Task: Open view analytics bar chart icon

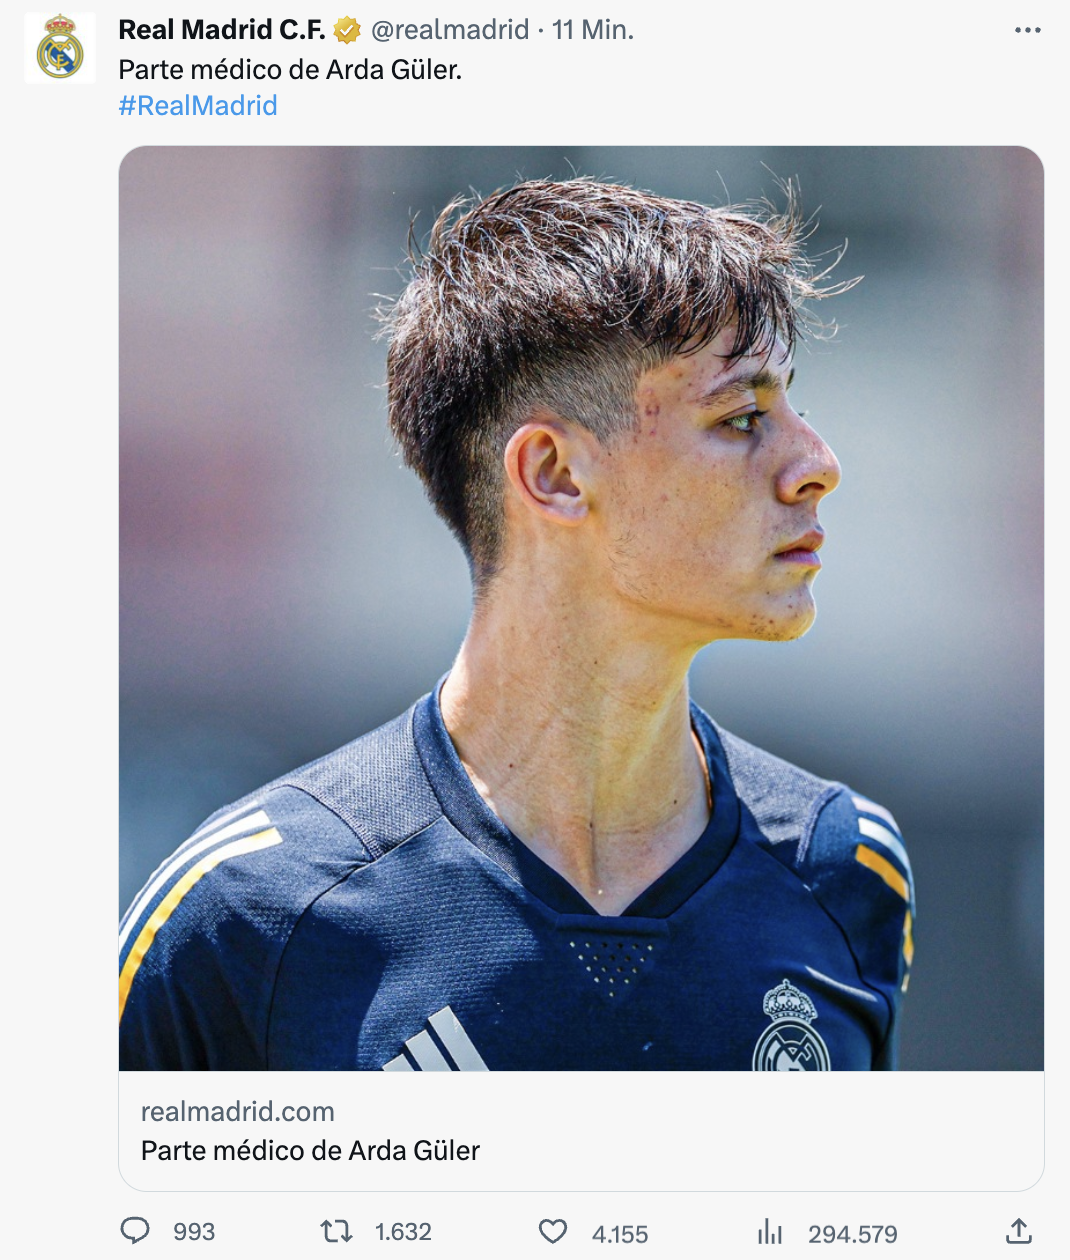Action: point(770,1232)
